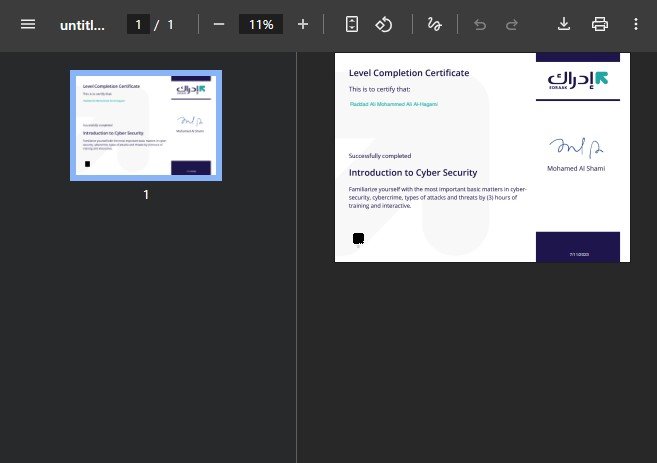Click the Edraak logo on the certificate
The width and height of the screenshot is (657, 463).
(578, 78)
